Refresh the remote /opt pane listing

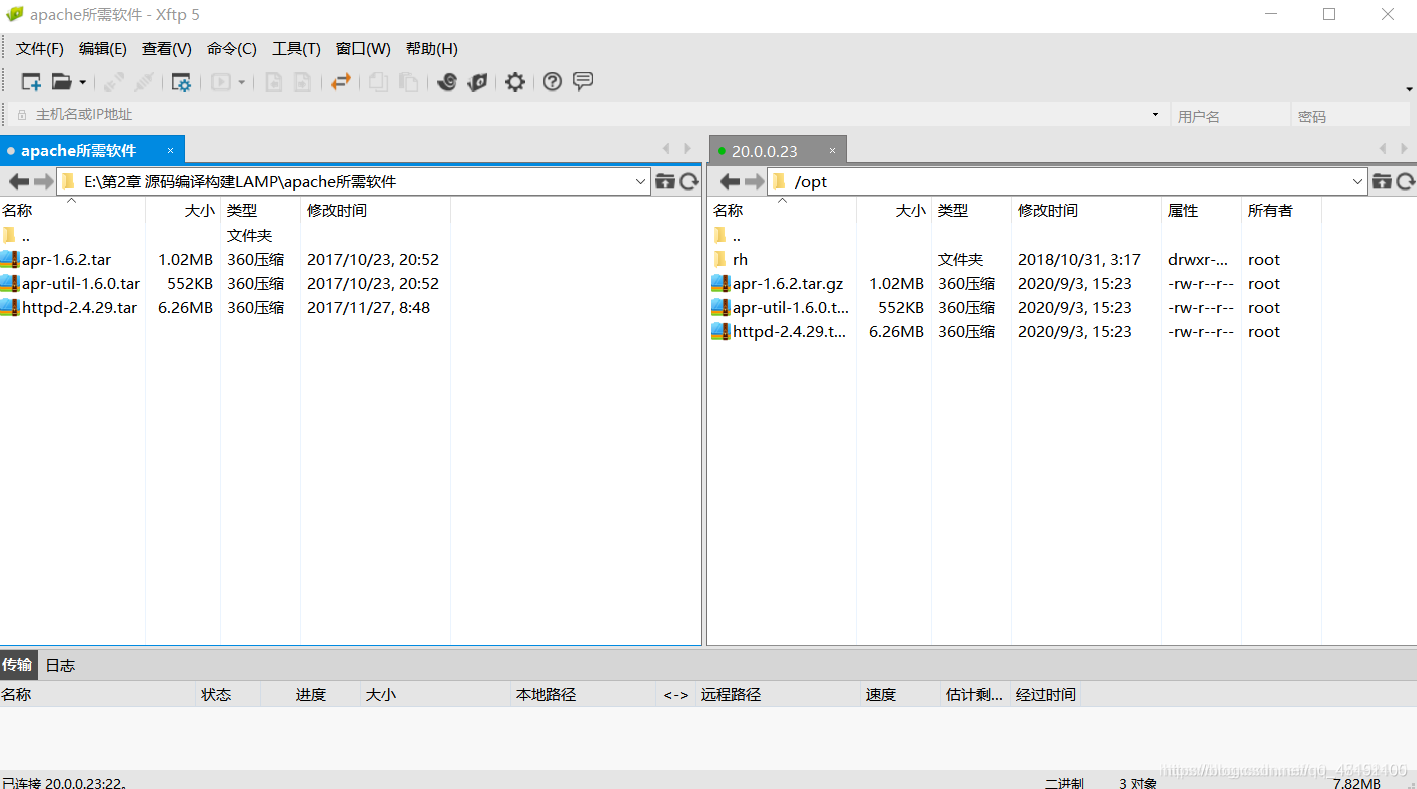(x=1406, y=181)
